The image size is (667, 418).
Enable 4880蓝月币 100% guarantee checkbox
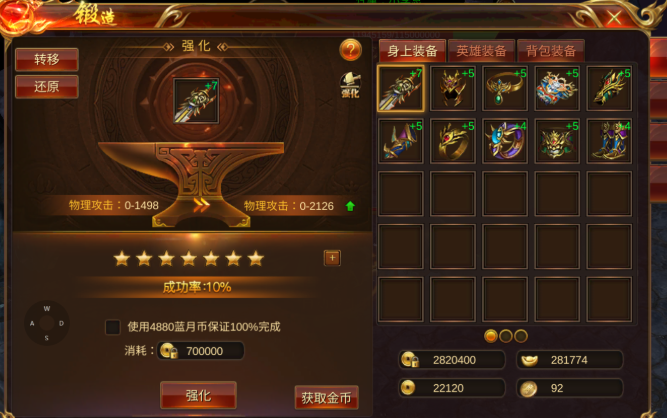[113, 327]
